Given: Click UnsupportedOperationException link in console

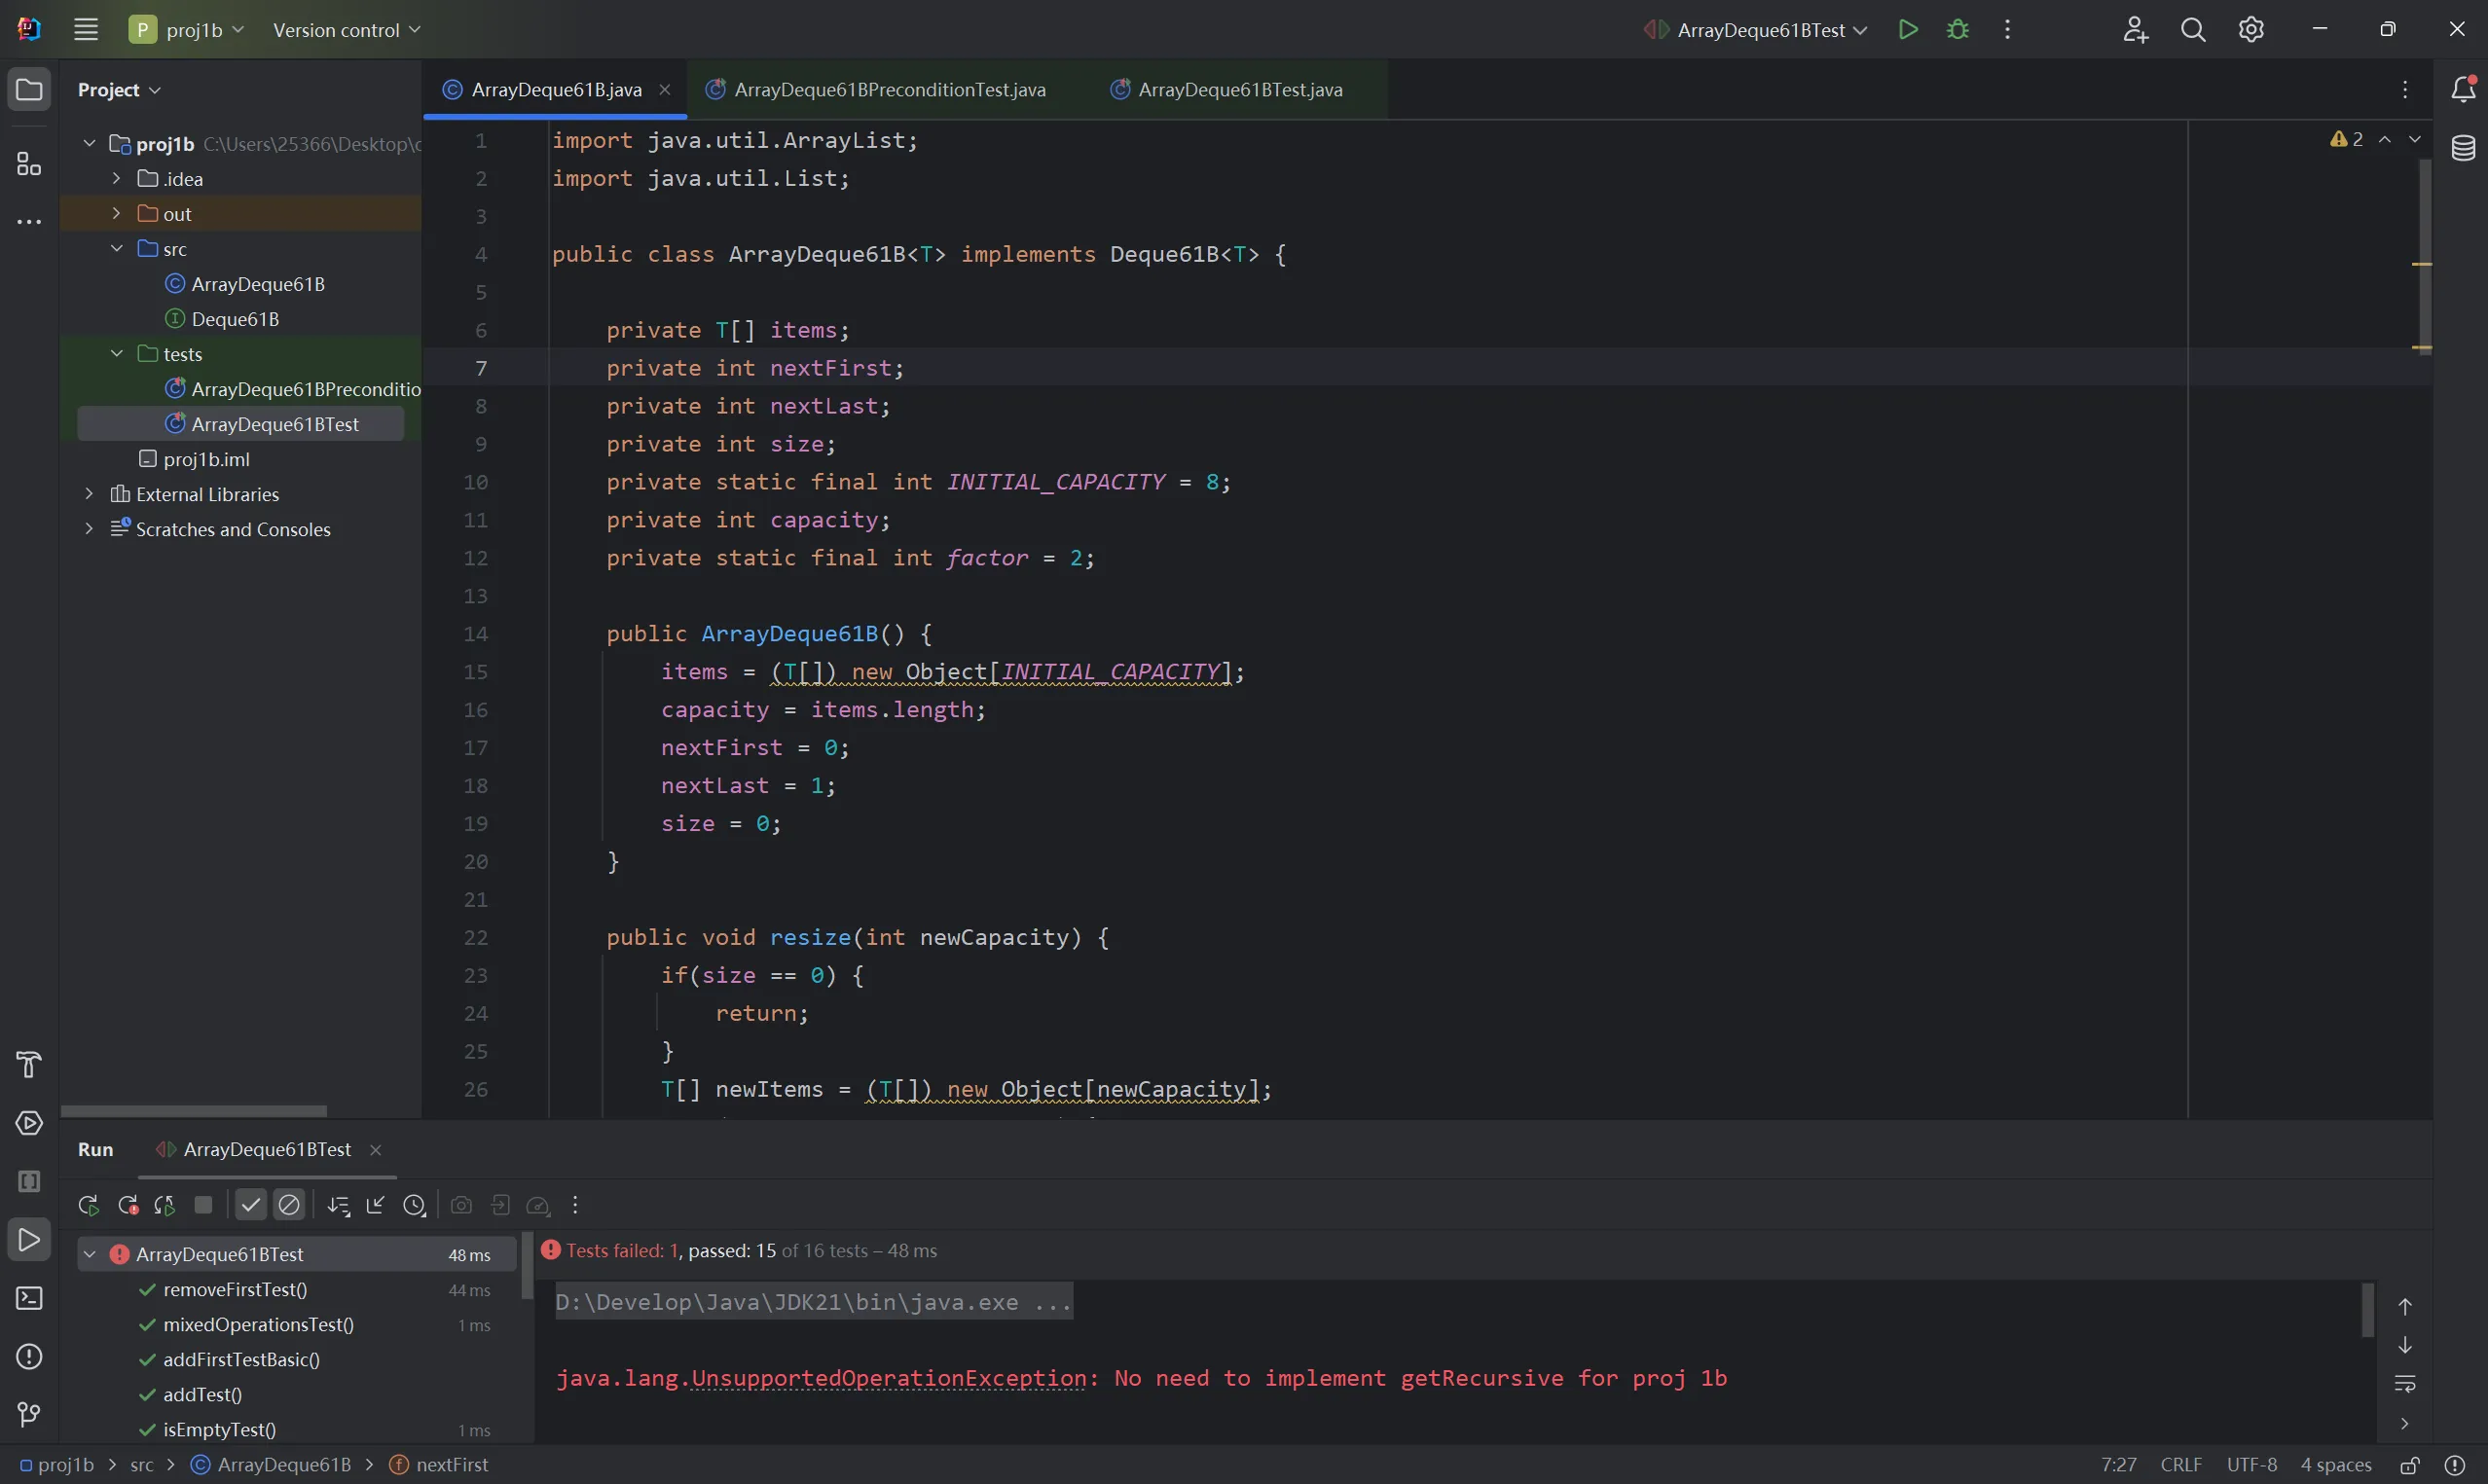Looking at the screenshot, I should coord(888,1378).
